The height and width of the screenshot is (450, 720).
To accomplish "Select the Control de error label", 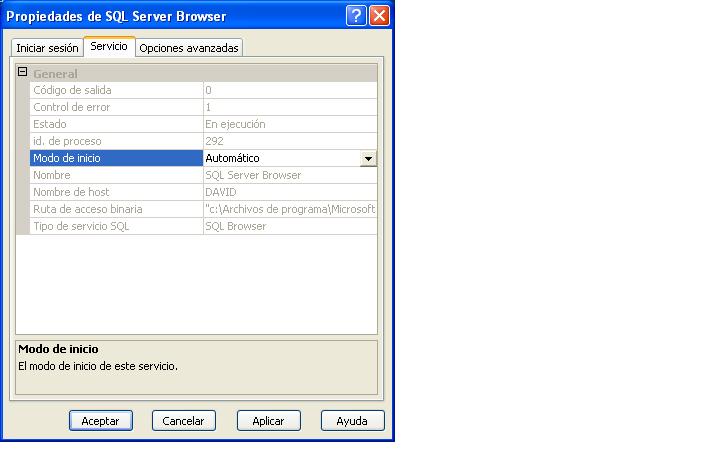I will pos(72,107).
